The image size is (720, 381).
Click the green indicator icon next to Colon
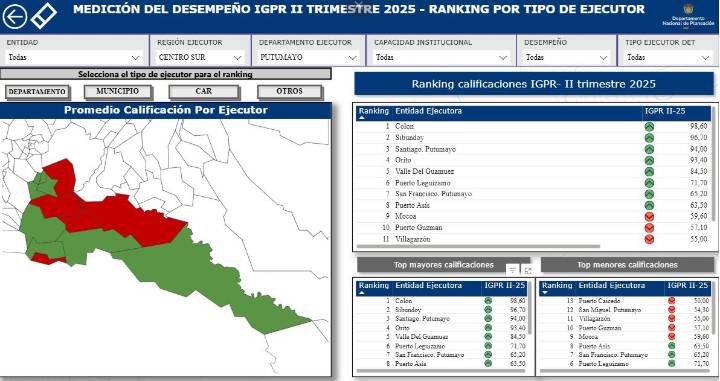click(x=649, y=127)
